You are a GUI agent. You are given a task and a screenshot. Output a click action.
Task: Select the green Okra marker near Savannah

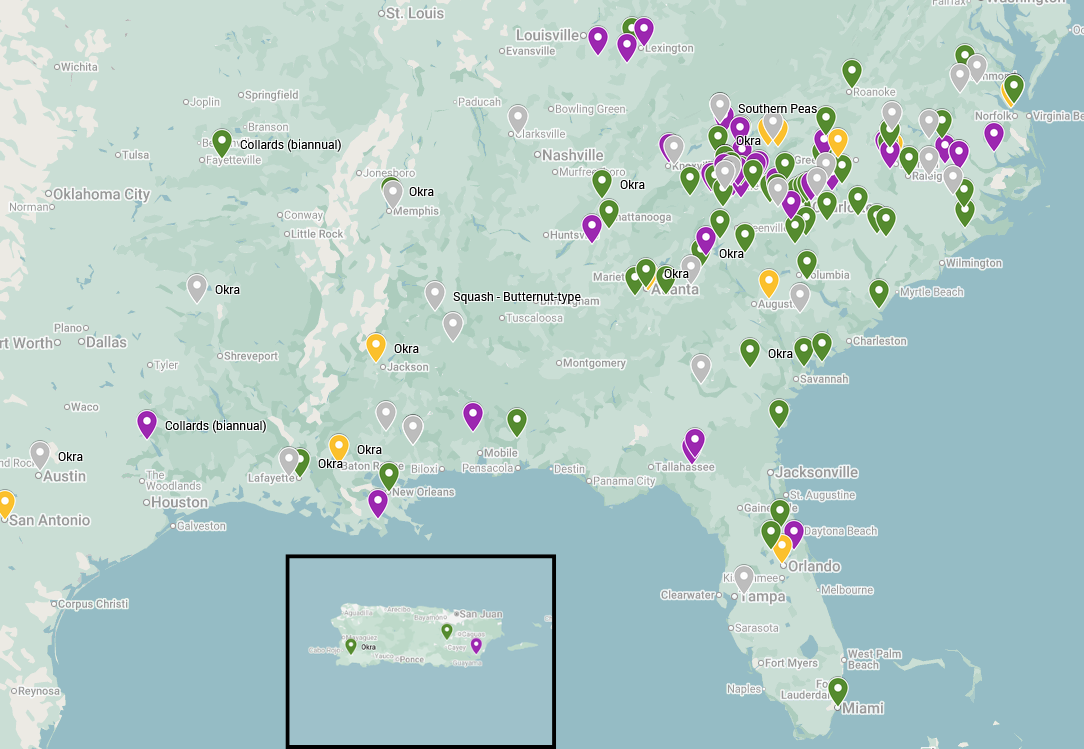click(x=749, y=352)
